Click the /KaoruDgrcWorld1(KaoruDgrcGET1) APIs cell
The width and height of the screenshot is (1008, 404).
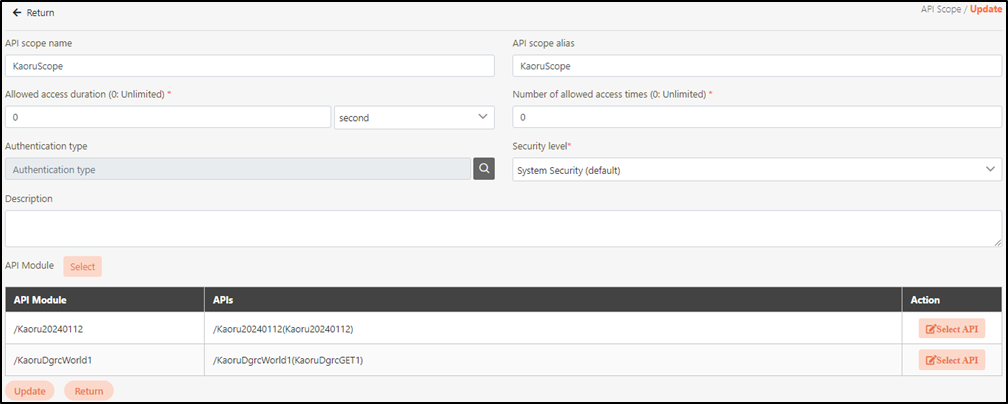coord(288,360)
